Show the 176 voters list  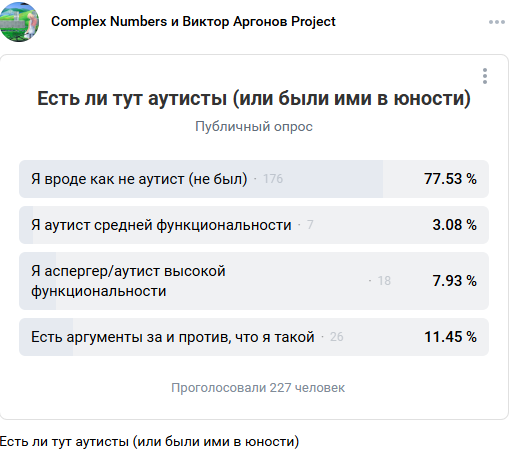[x=273, y=179]
